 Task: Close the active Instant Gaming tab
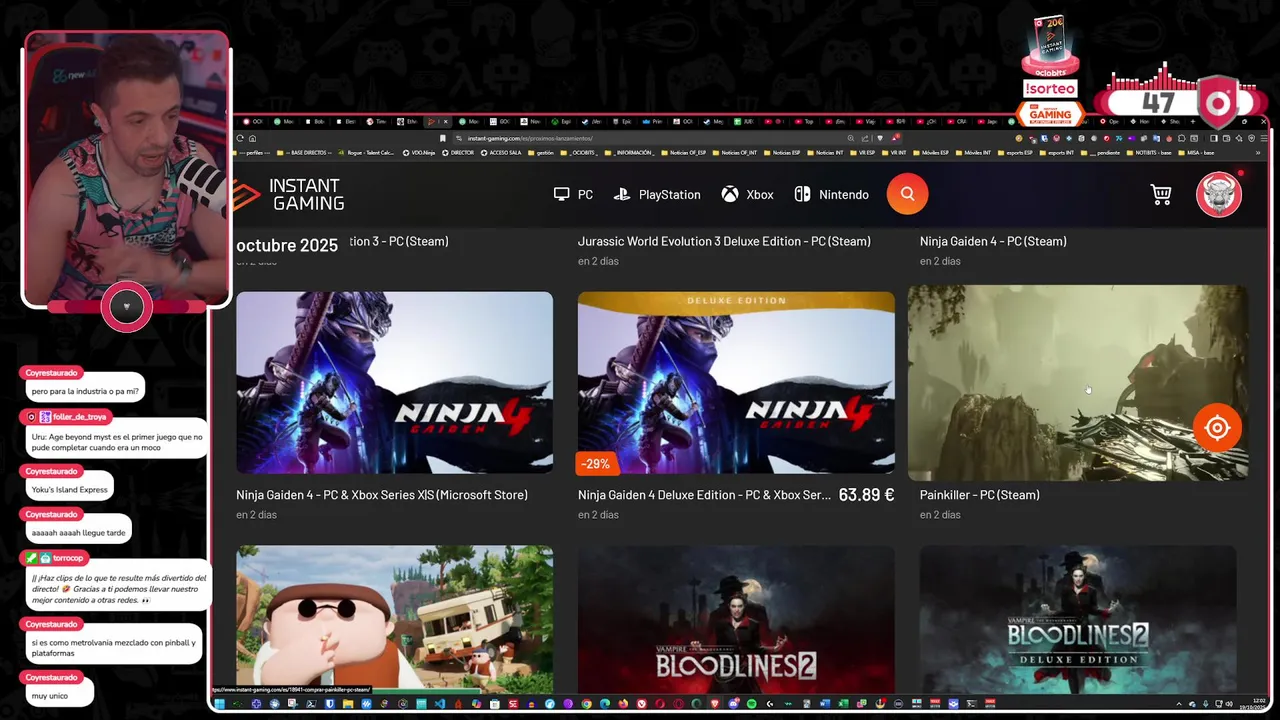(445, 122)
